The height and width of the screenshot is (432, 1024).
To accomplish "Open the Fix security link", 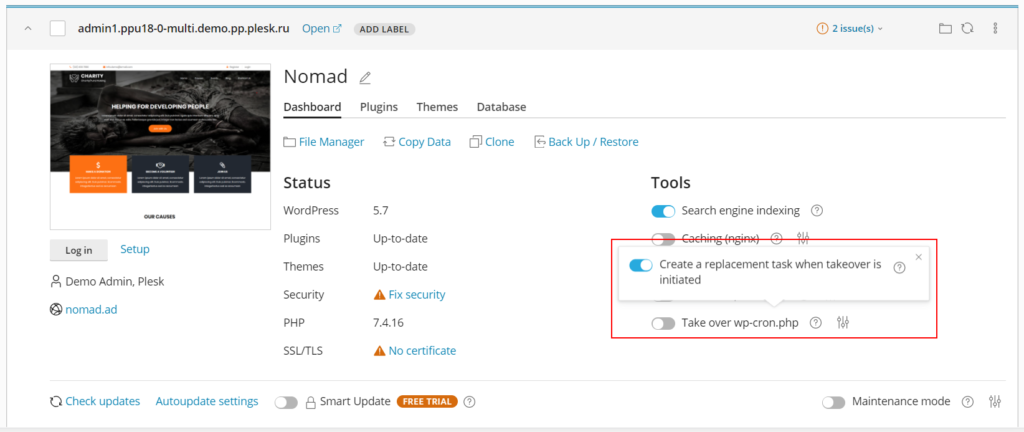I will [417, 294].
